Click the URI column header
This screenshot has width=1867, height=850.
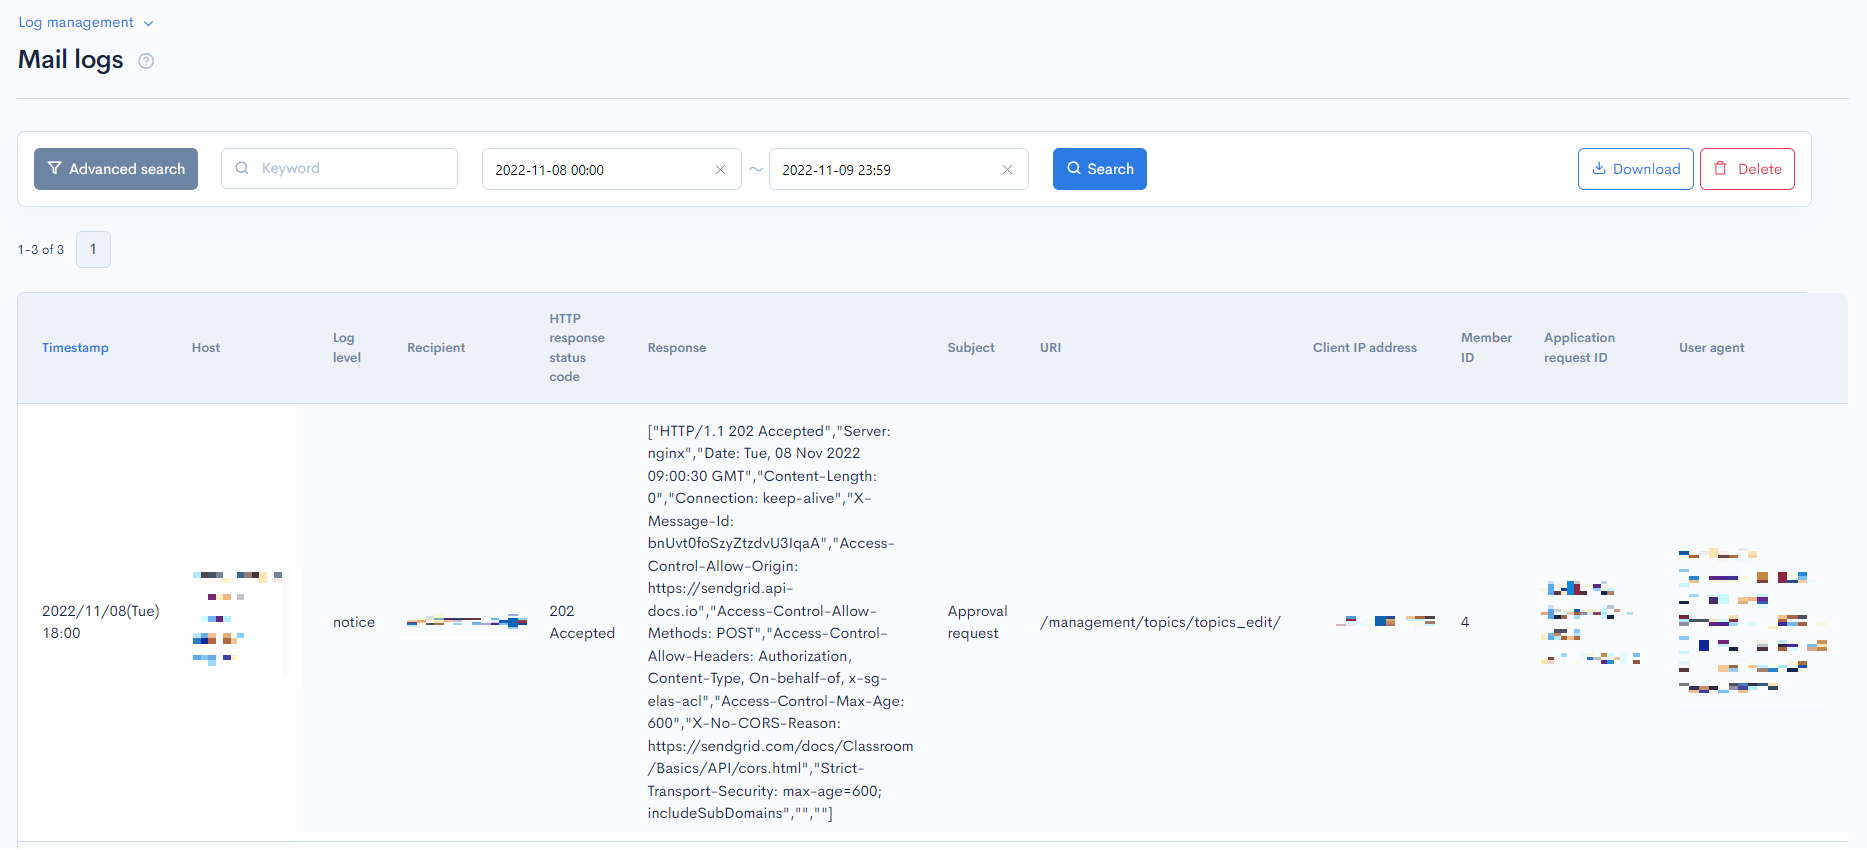pos(1050,348)
